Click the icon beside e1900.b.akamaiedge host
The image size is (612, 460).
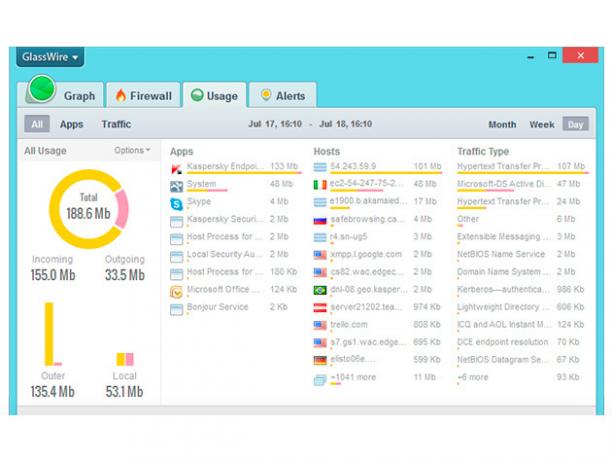tap(320, 202)
